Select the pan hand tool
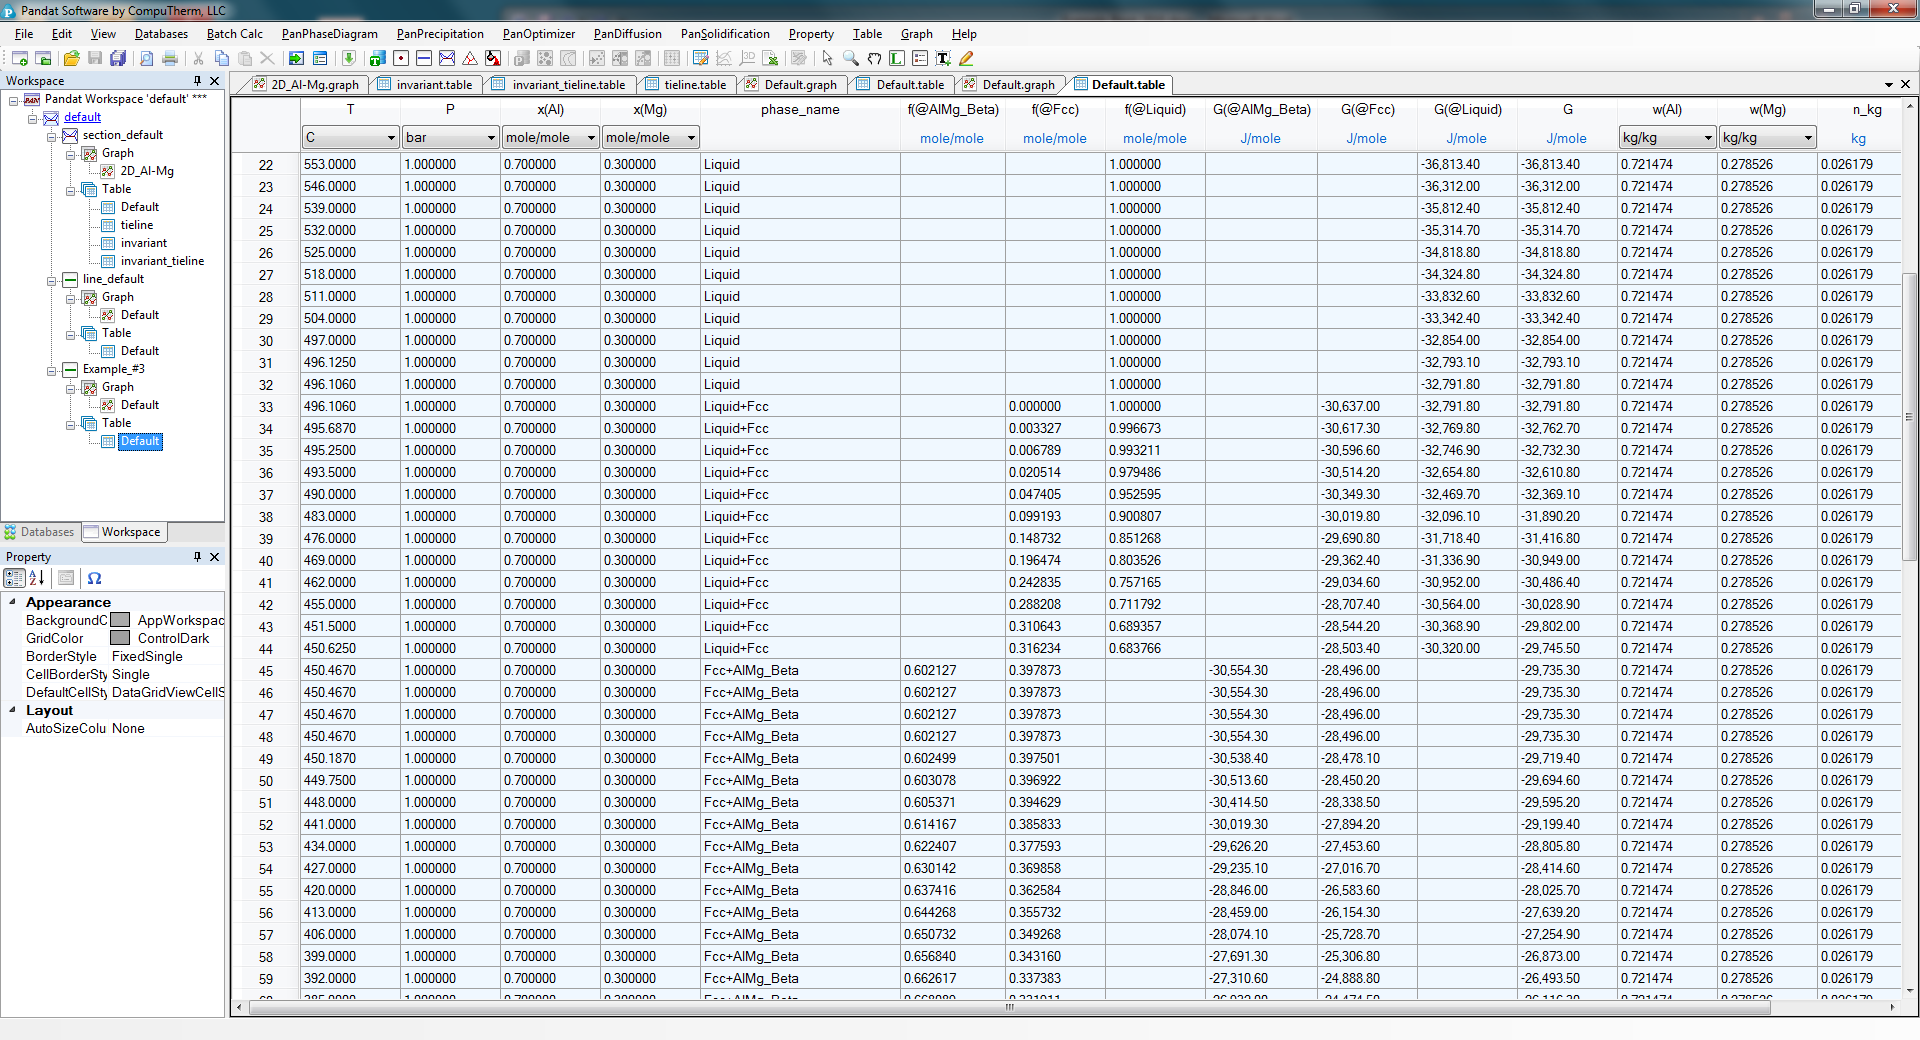The image size is (1920, 1040). 874,59
